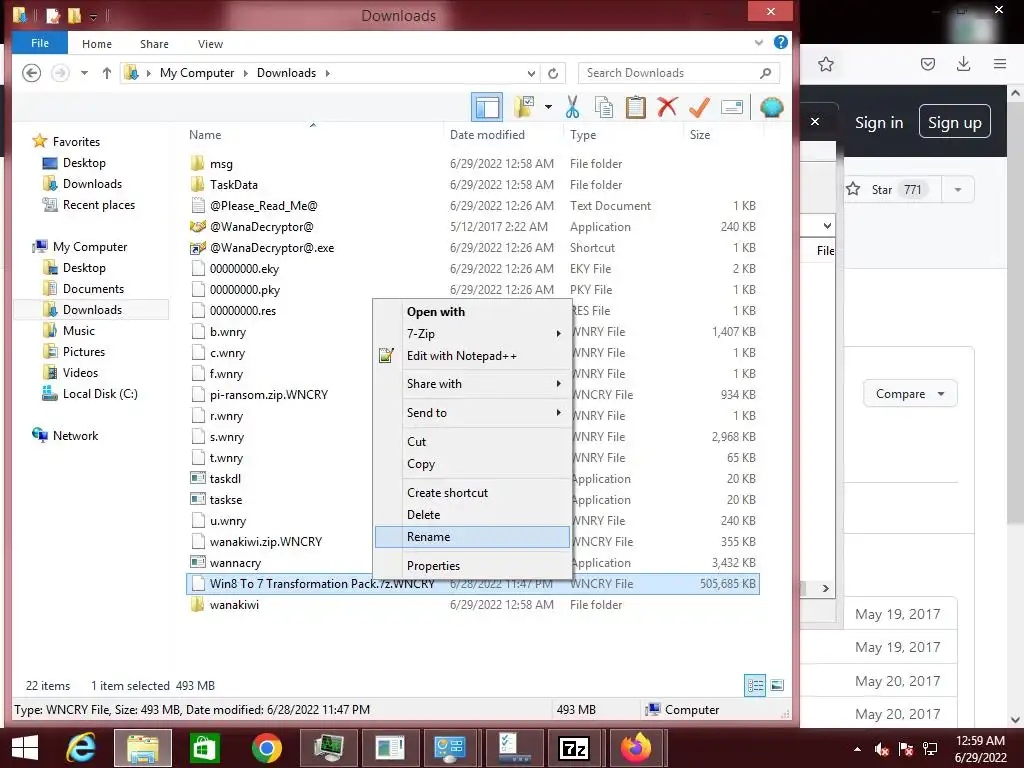The image size is (1024, 768).
Task: Launch Internet Explorer from taskbar
Action: tap(81, 748)
